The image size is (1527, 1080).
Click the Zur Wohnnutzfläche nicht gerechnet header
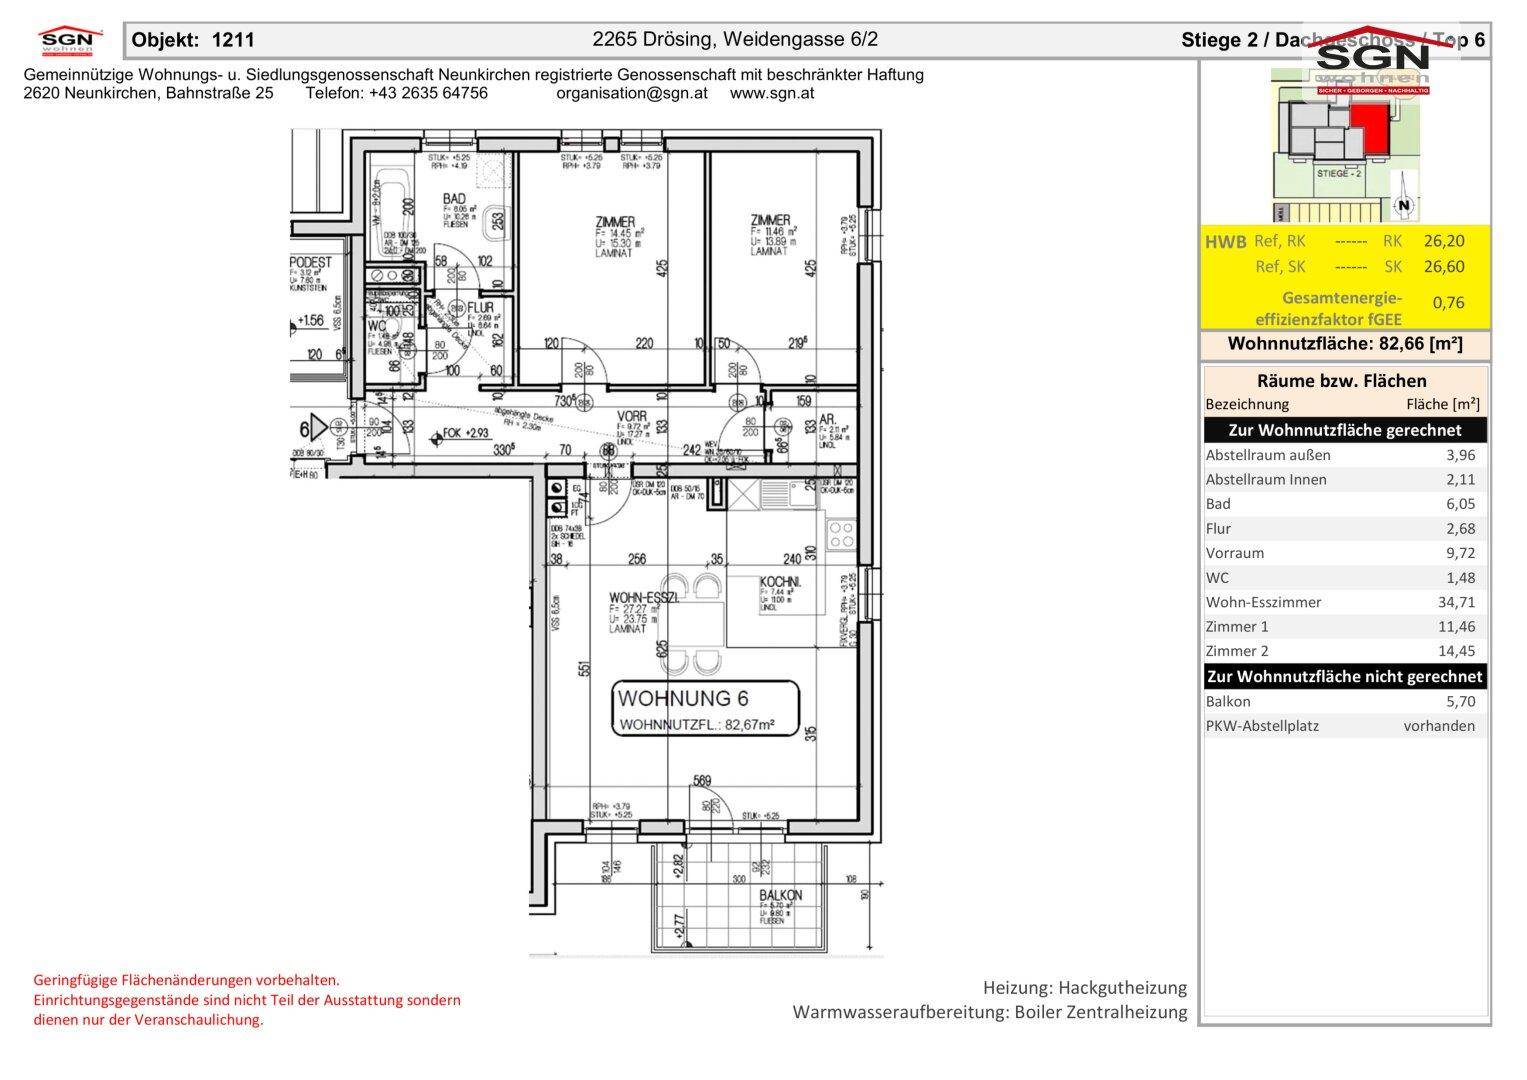(1345, 676)
